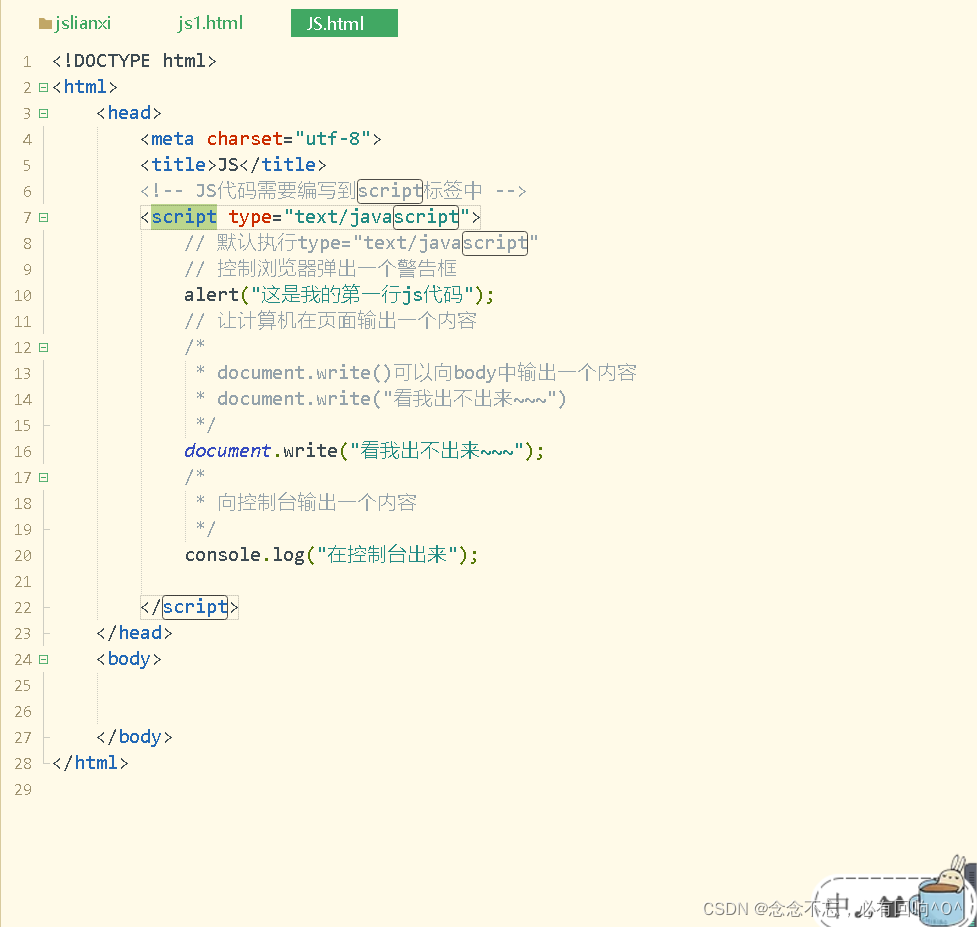Screen dimensions: 977x927
Task: Click the DOCTYPE html declaration
Action: pyautogui.click(x=133, y=60)
